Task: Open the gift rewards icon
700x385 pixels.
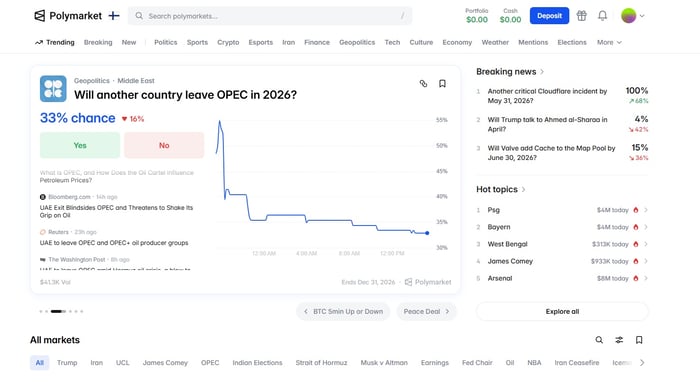Action: (581, 16)
